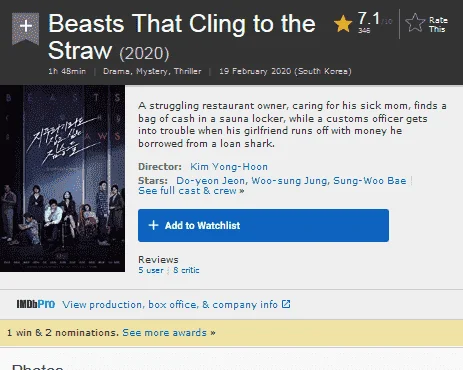
Task: Expand See full cast & crew
Action: (x=191, y=191)
